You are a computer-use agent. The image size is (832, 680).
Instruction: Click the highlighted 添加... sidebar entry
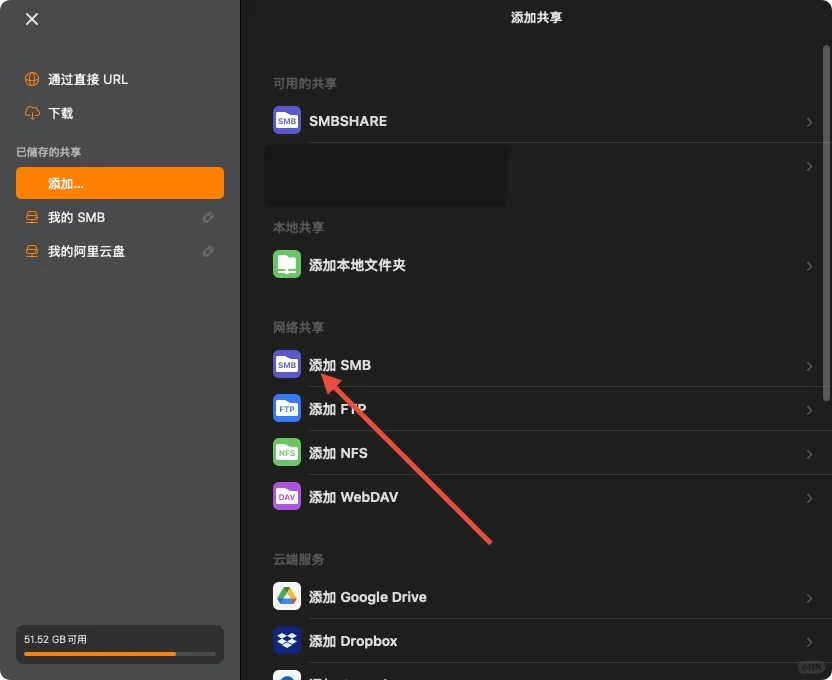[119, 183]
